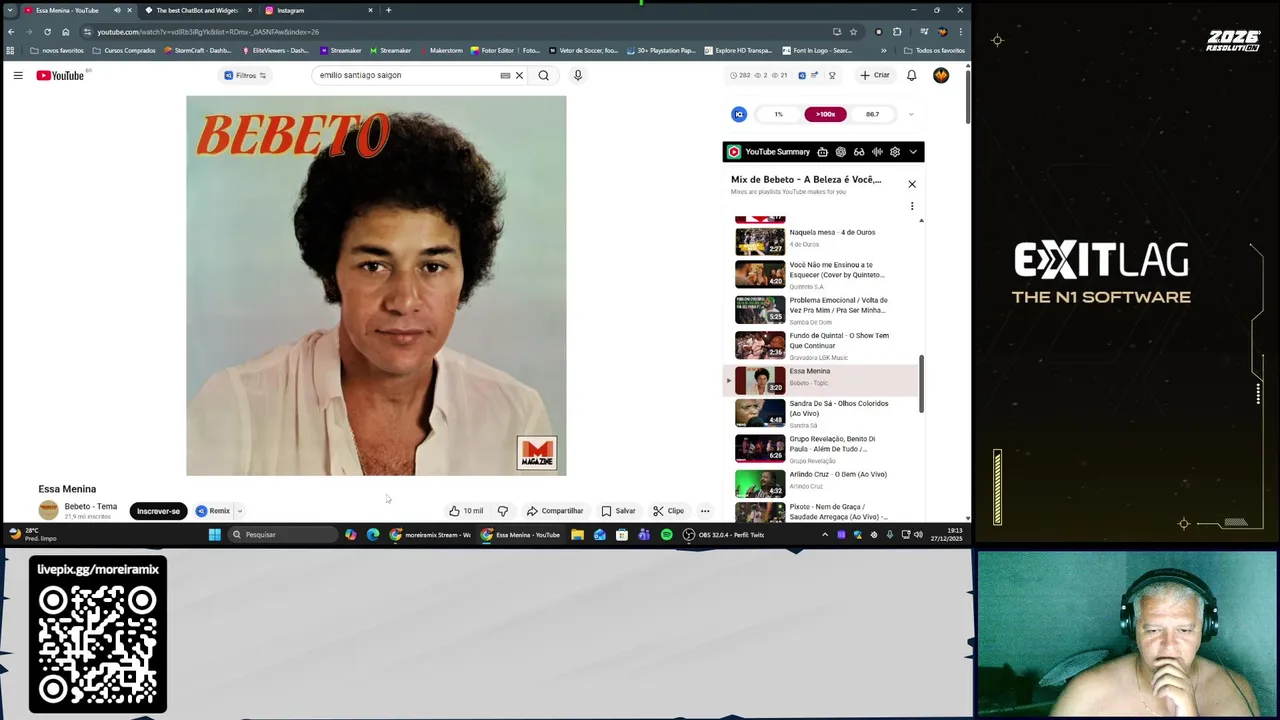Viewport: 1280px width, 720px height.
Task: Open the tab search dropdown in Chrome
Action: tap(11, 10)
